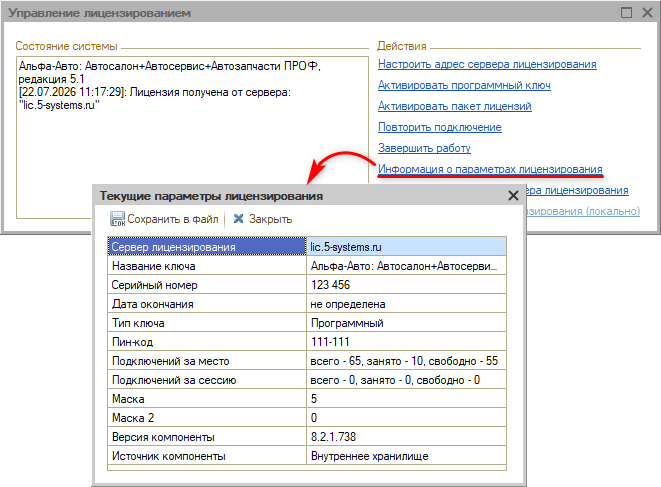The image size is (661, 487).
Task: Select the Название ключа row label
Action: (207, 266)
